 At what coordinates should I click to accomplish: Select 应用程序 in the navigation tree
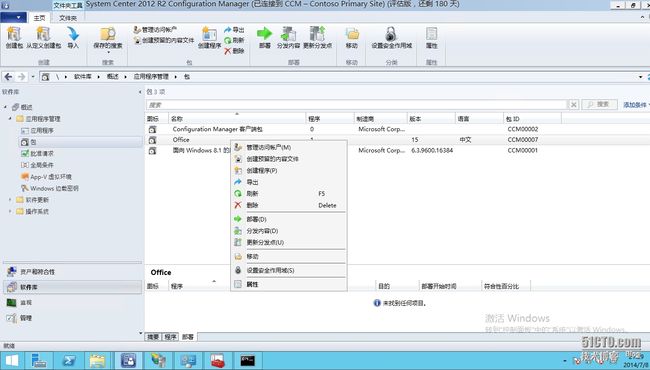tap(37, 131)
